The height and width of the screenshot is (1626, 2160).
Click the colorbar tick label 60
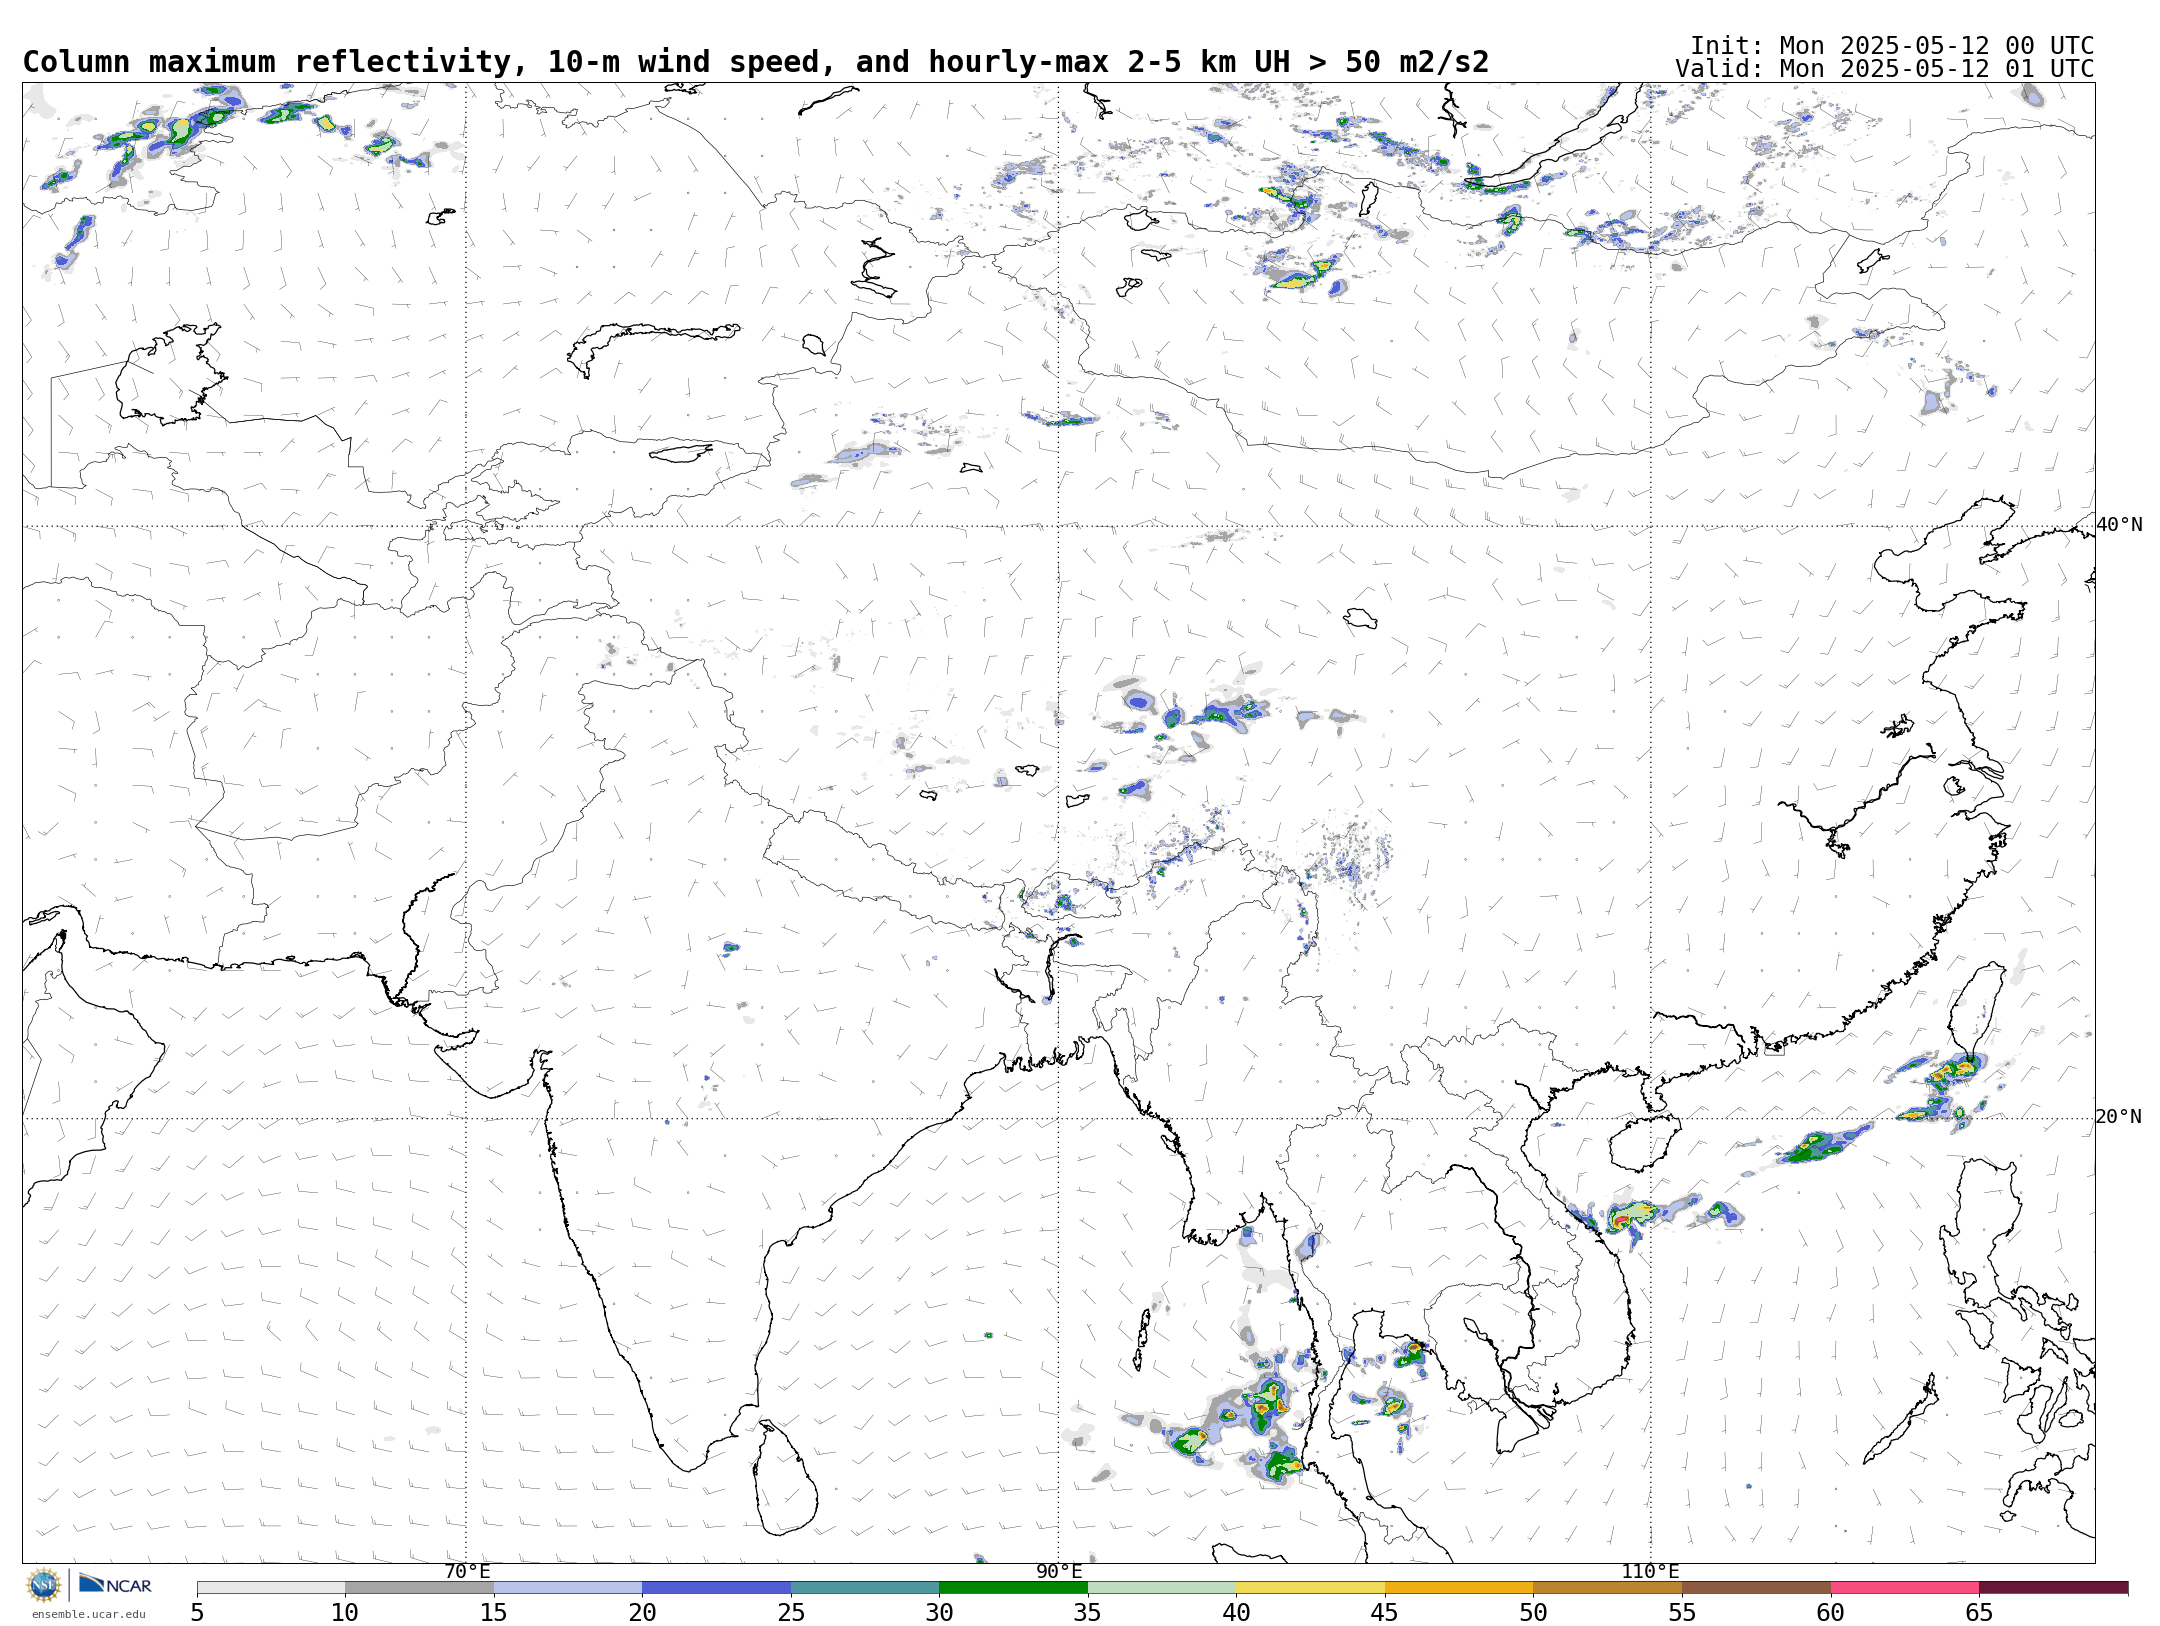(x=1831, y=1613)
